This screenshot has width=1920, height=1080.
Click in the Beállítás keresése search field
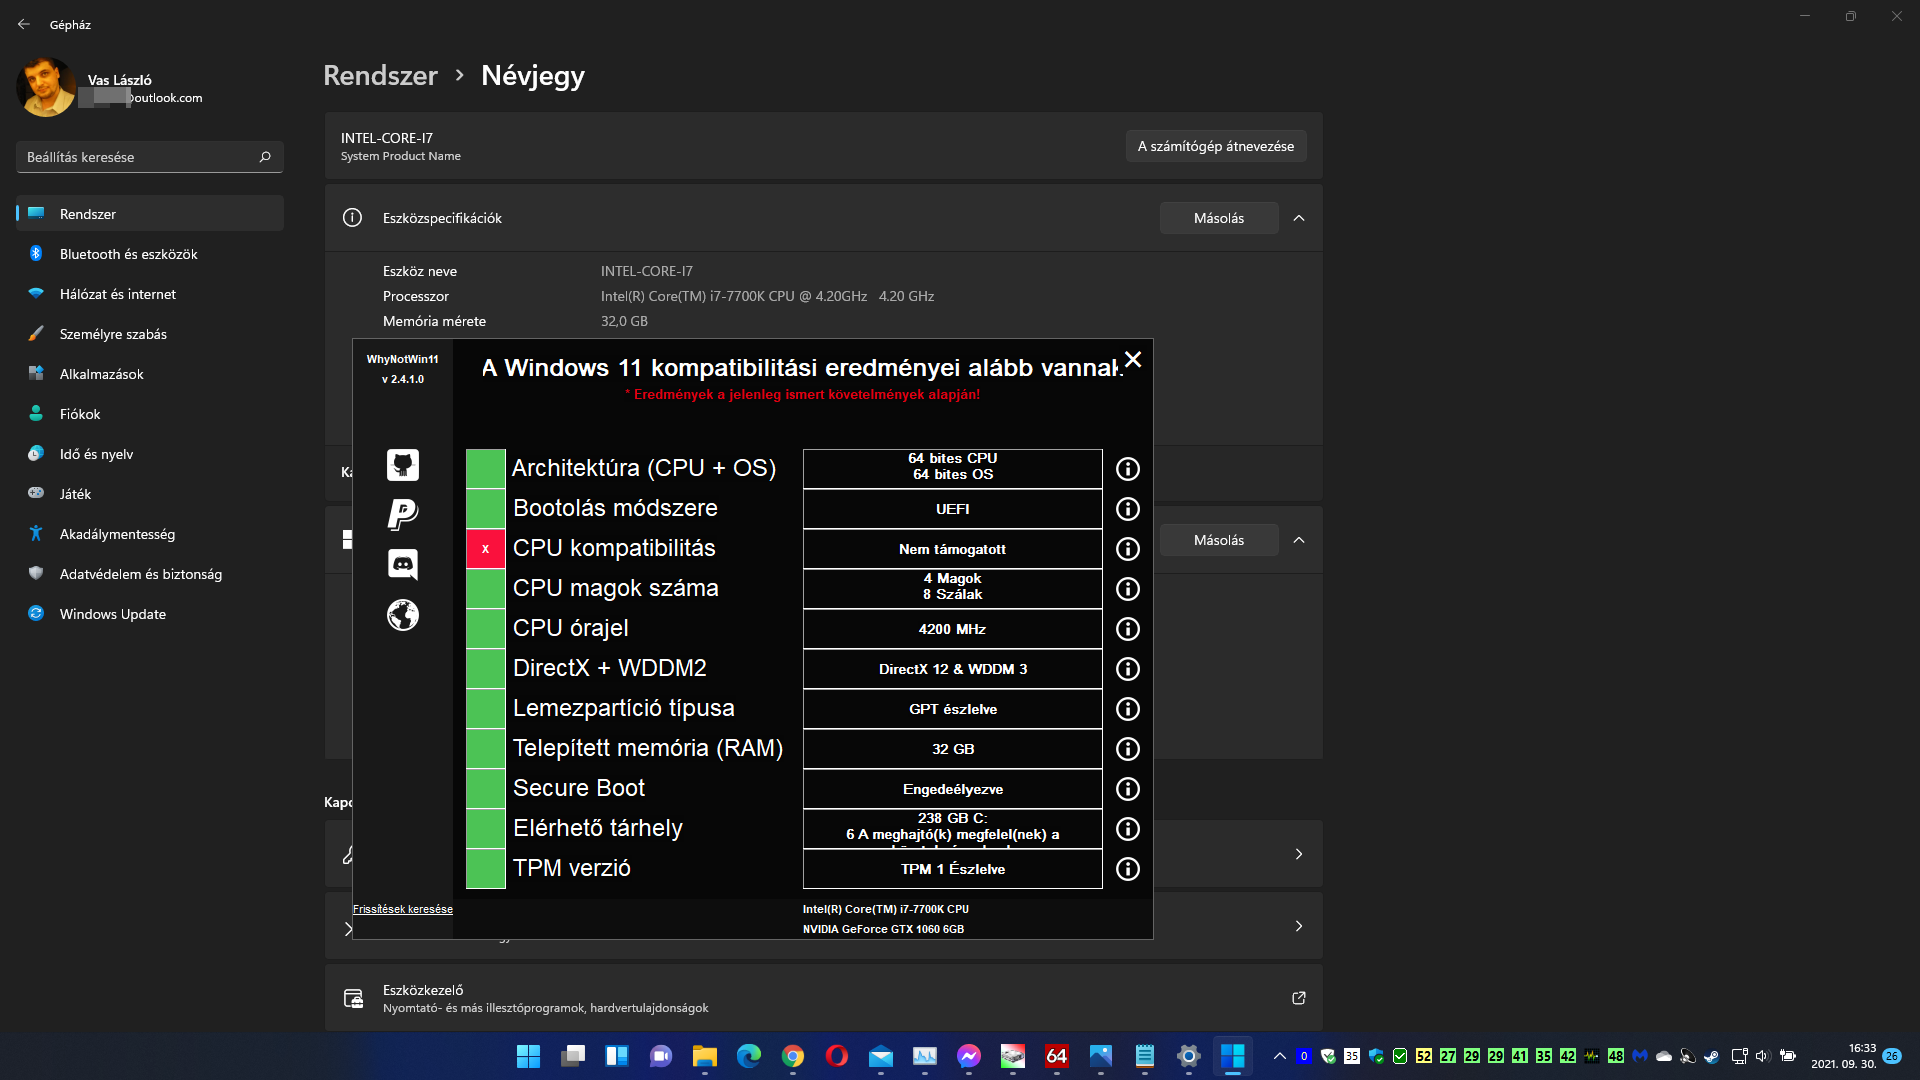[x=150, y=157]
